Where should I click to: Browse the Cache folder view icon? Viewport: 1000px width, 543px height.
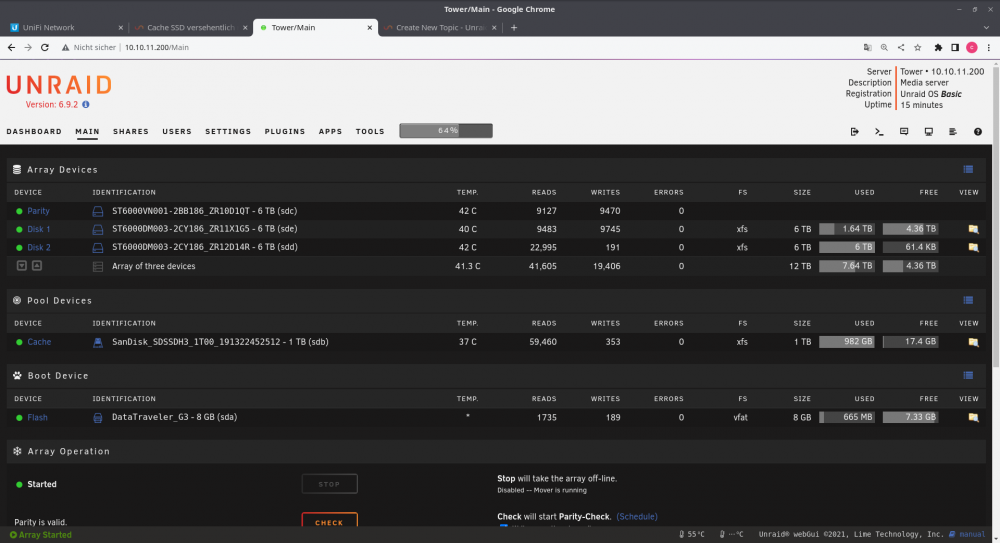pos(973,342)
